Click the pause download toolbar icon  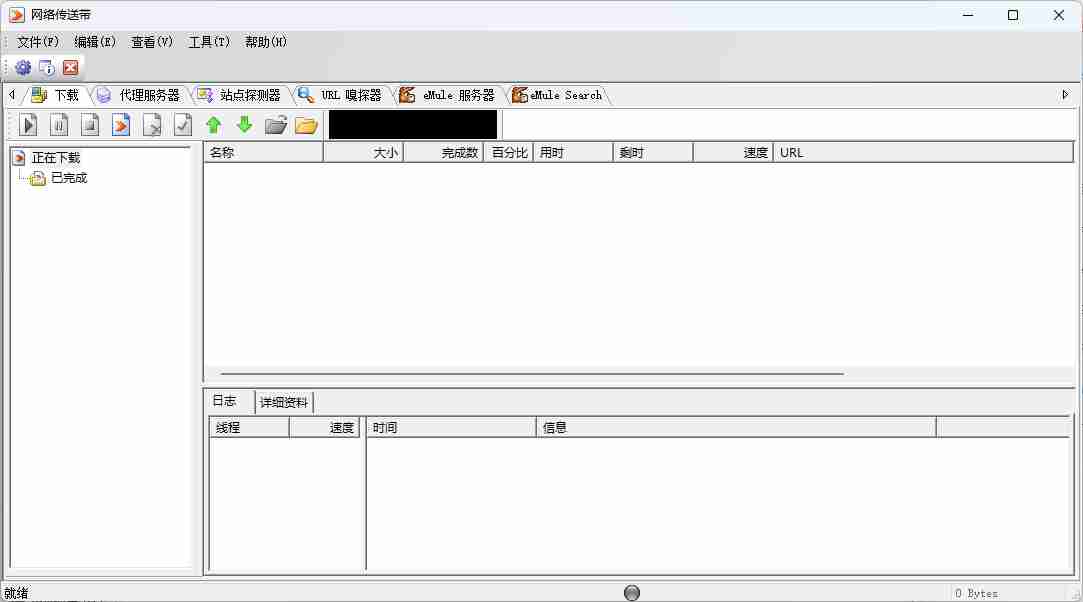[60, 125]
